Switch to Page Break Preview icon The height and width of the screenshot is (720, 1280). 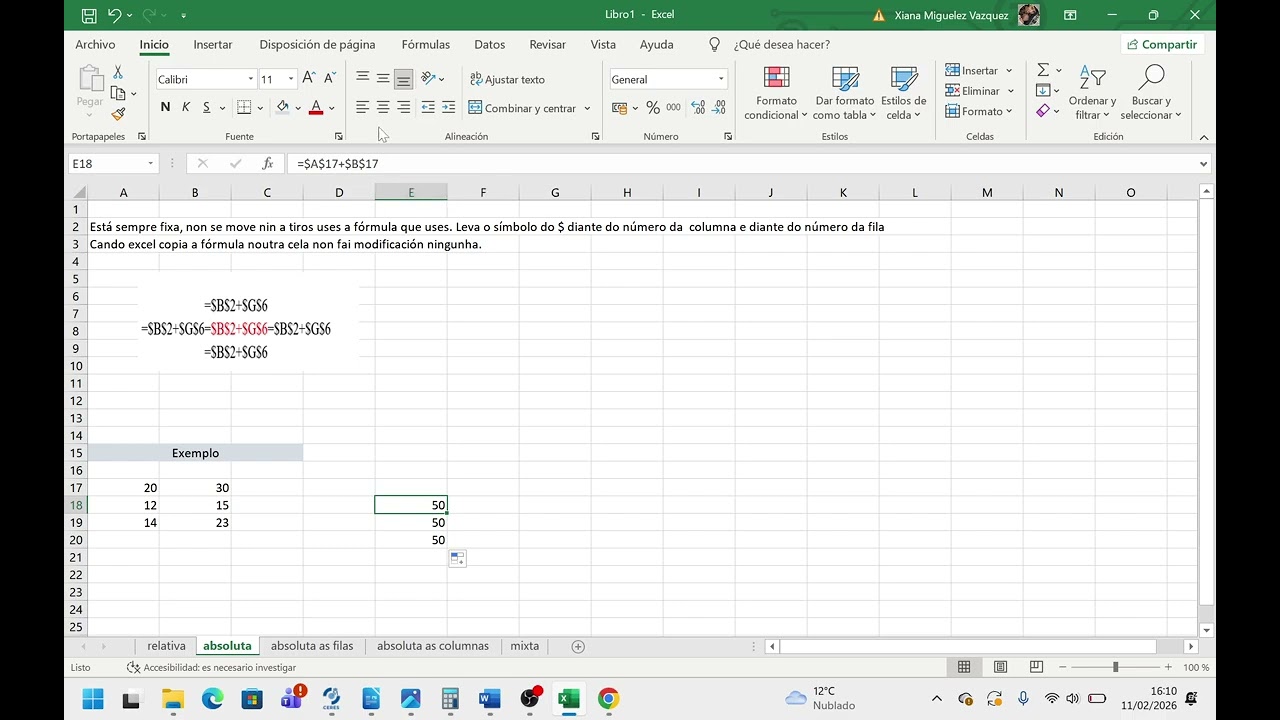pyautogui.click(x=1036, y=667)
